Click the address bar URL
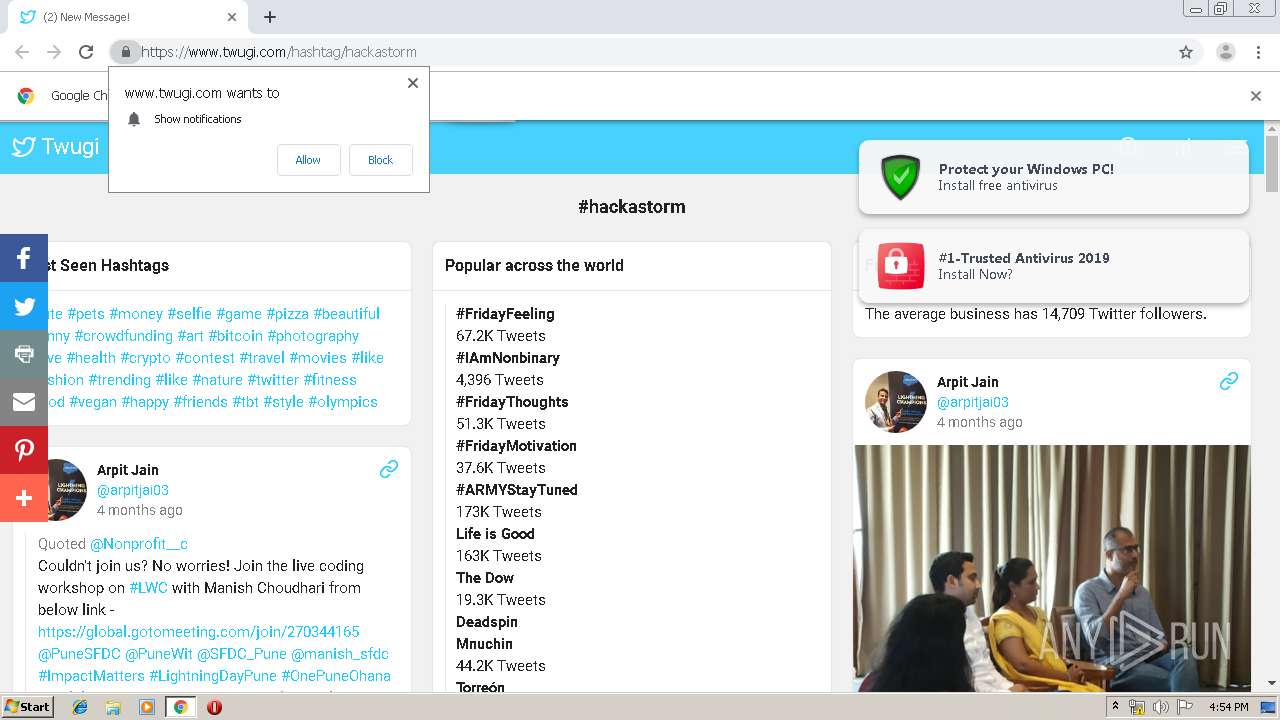Image resolution: width=1280 pixels, height=720 pixels. (x=279, y=52)
